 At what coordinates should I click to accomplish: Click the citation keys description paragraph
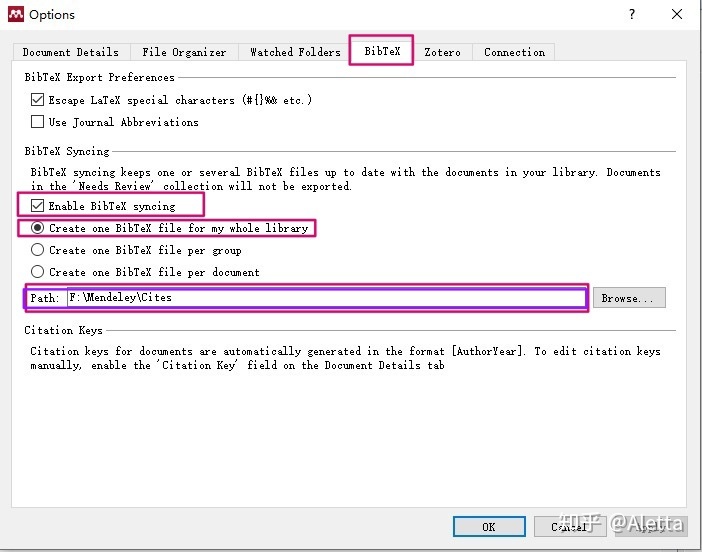click(345, 358)
